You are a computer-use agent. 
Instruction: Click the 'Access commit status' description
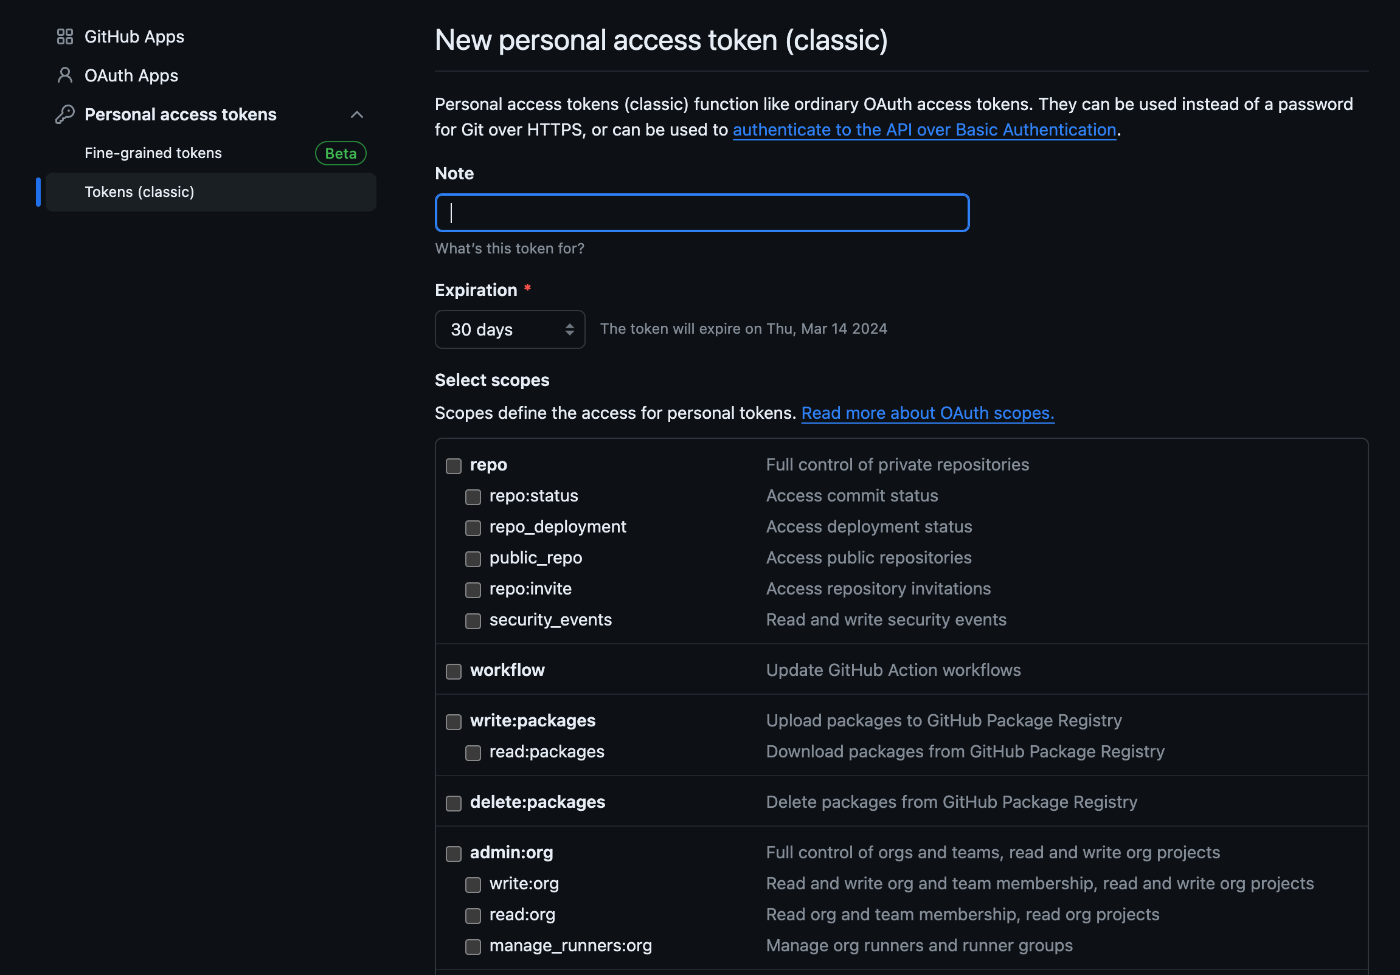point(852,496)
